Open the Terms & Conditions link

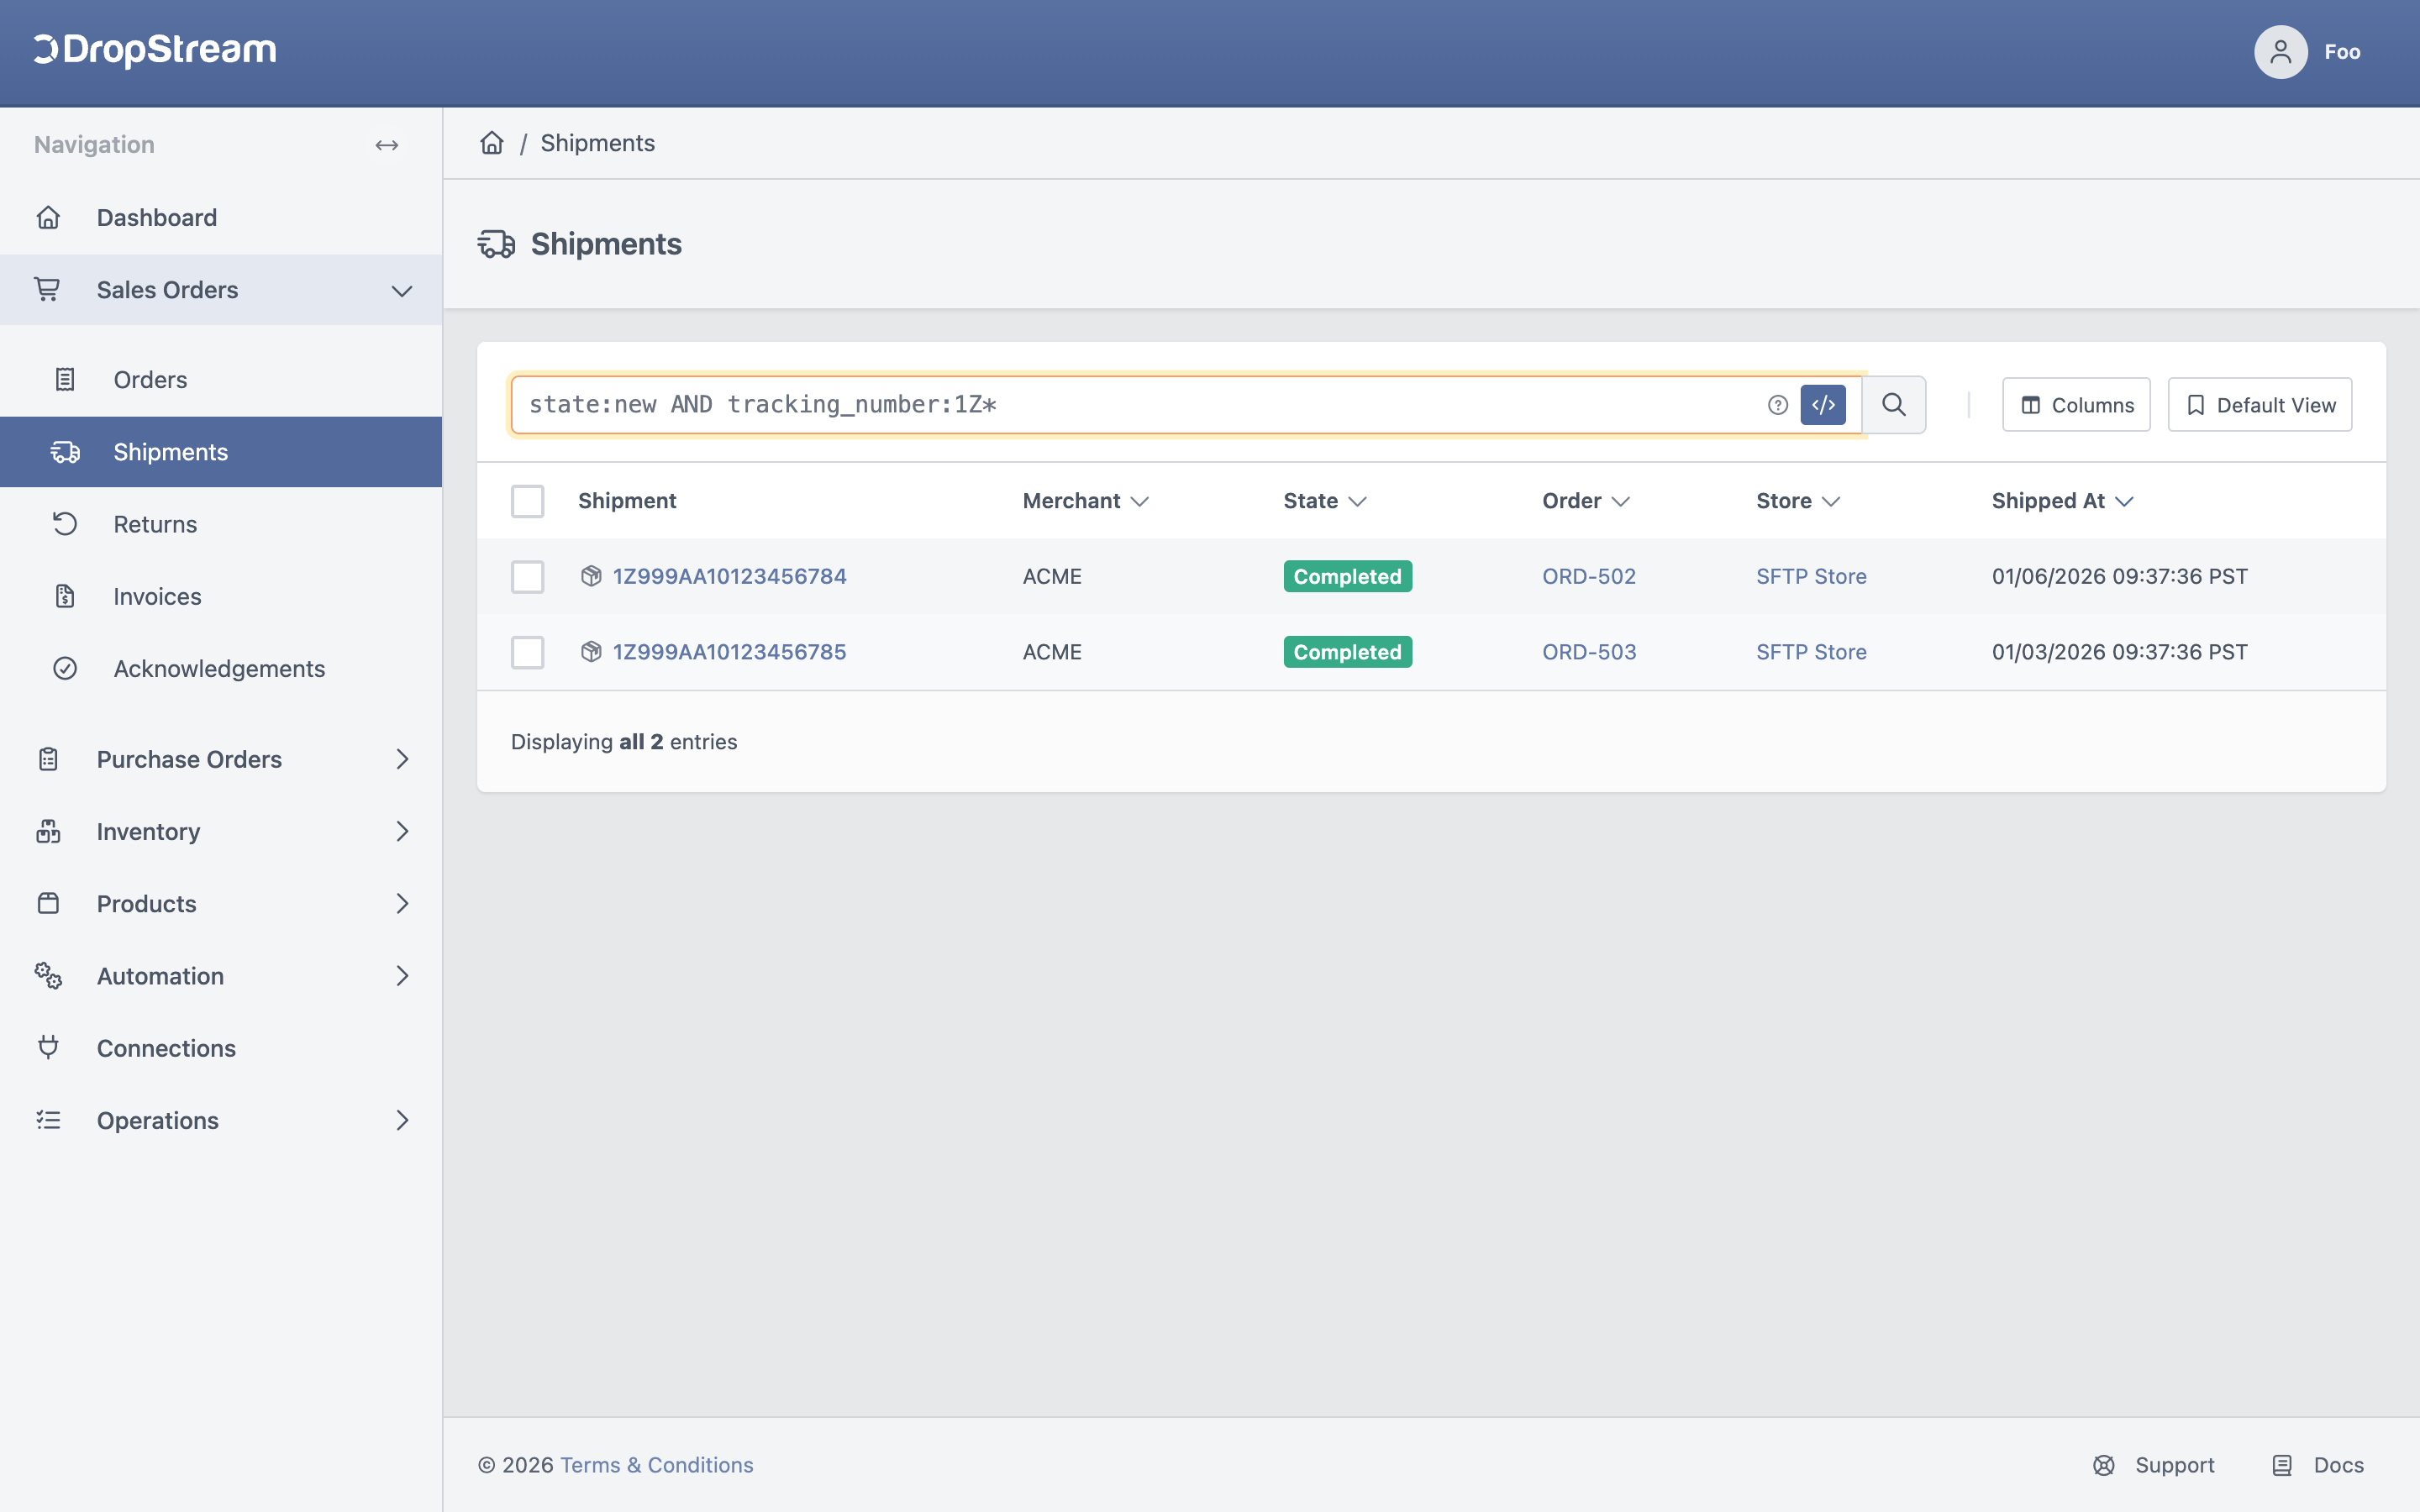tap(657, 1465)
